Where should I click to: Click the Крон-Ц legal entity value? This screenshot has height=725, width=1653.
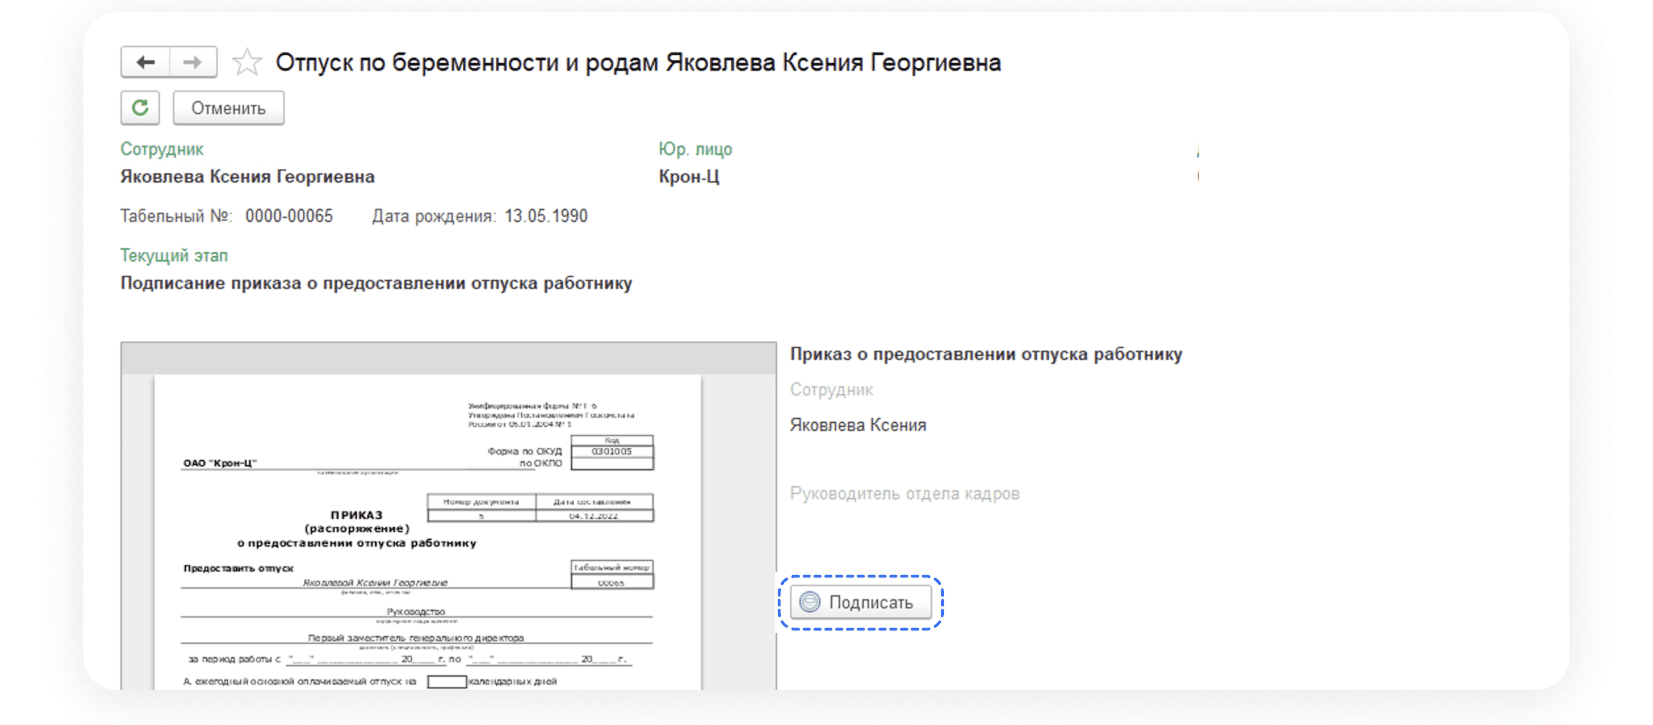pyautogui.click(x=689, y=177)
